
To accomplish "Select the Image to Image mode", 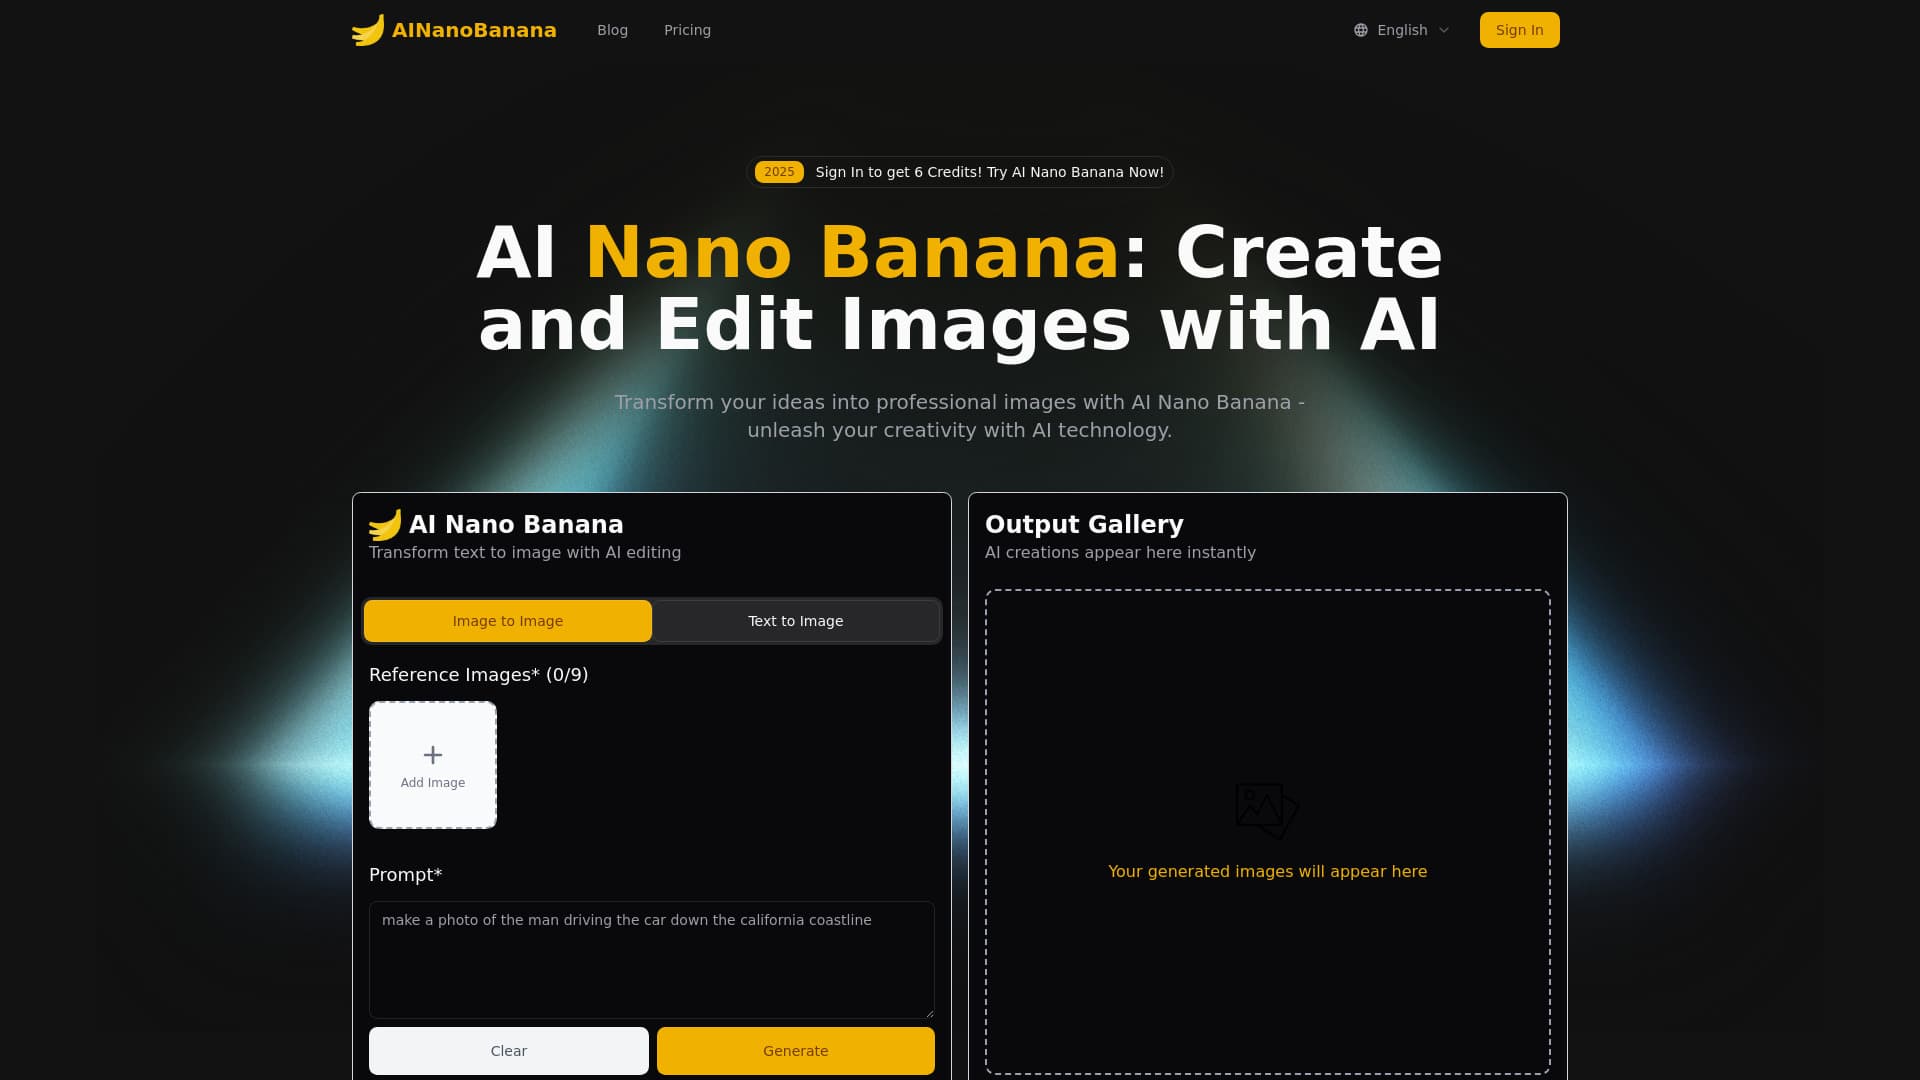I will pyautogui.click(x=508, y=620).
